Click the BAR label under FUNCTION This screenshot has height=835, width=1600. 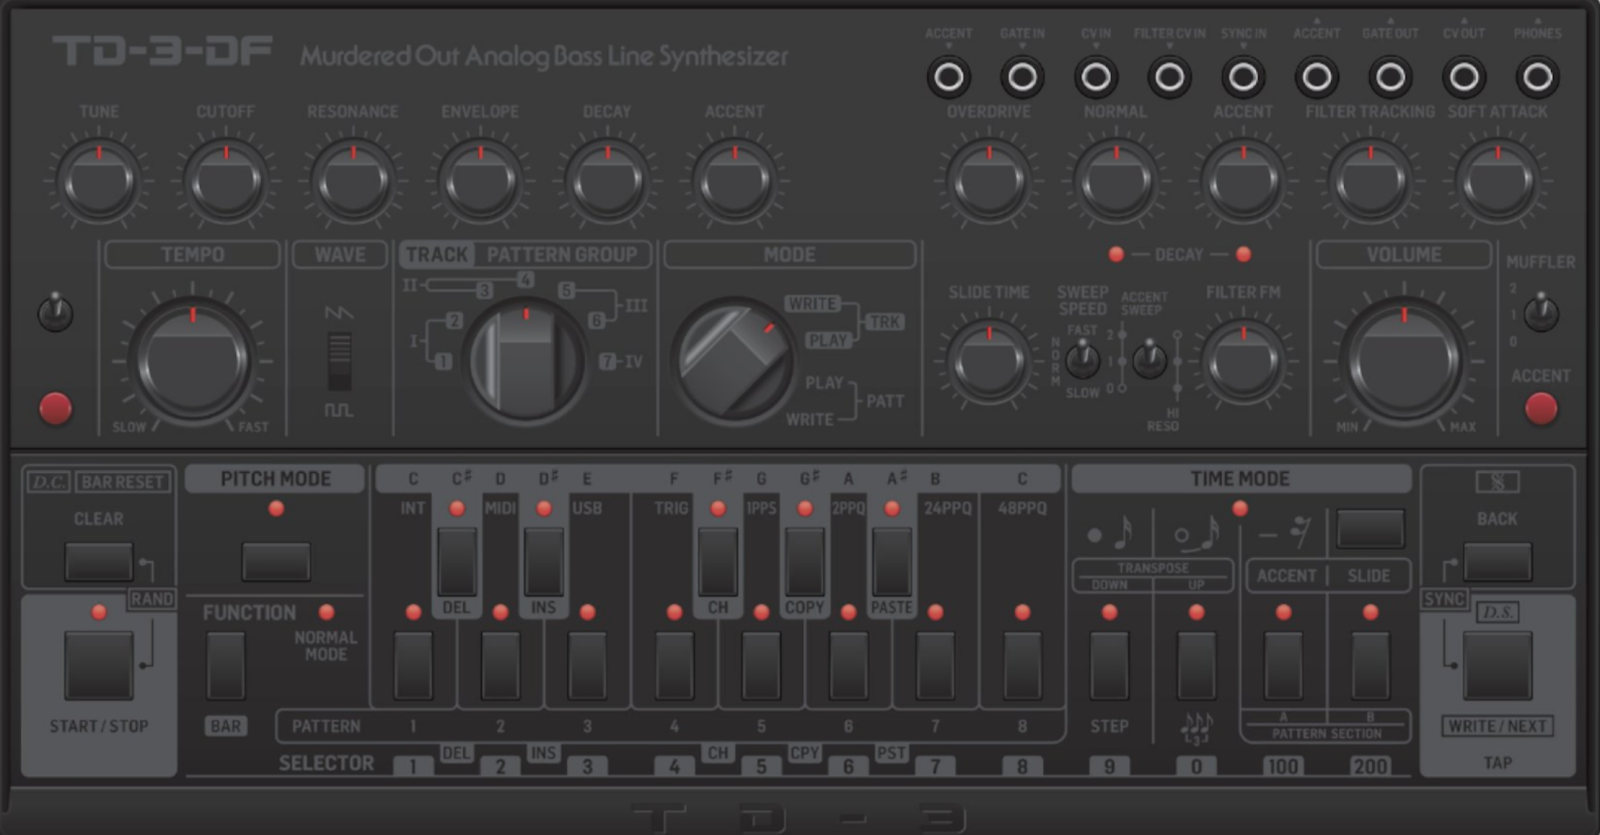pos(225,726)
